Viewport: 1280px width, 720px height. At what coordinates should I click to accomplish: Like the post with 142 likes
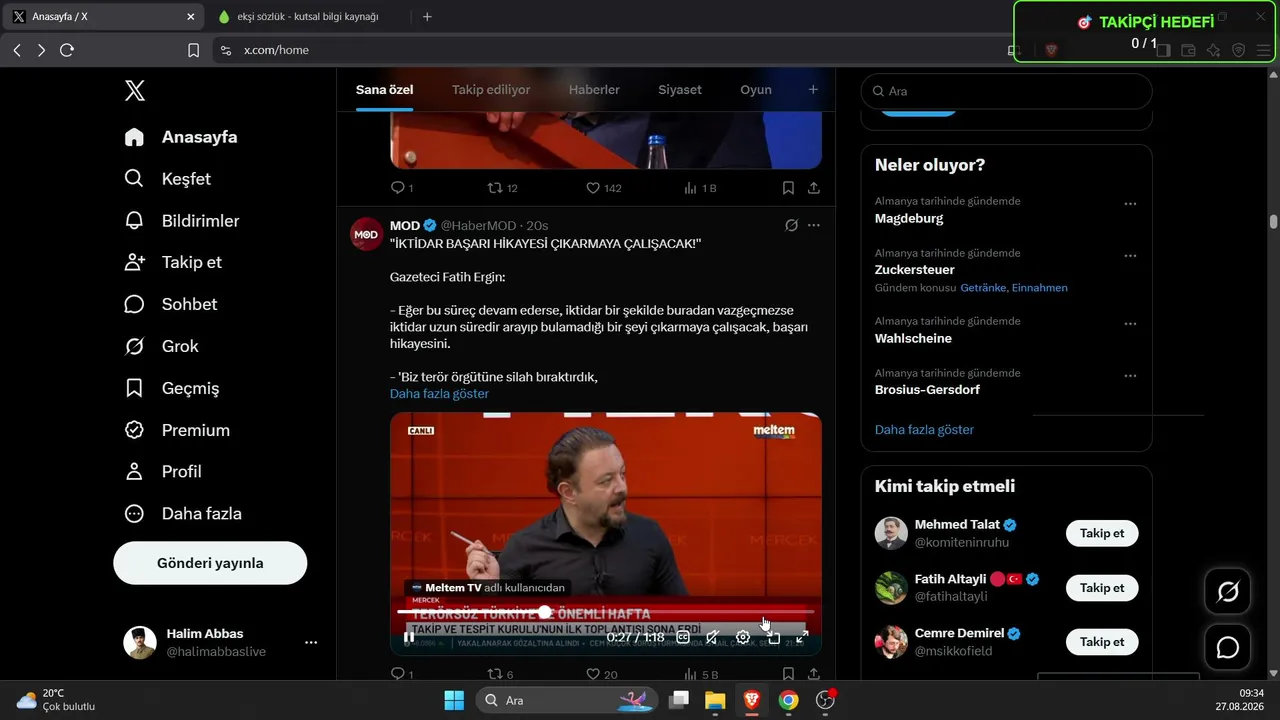pyautogui.click(x=603, y=188)
